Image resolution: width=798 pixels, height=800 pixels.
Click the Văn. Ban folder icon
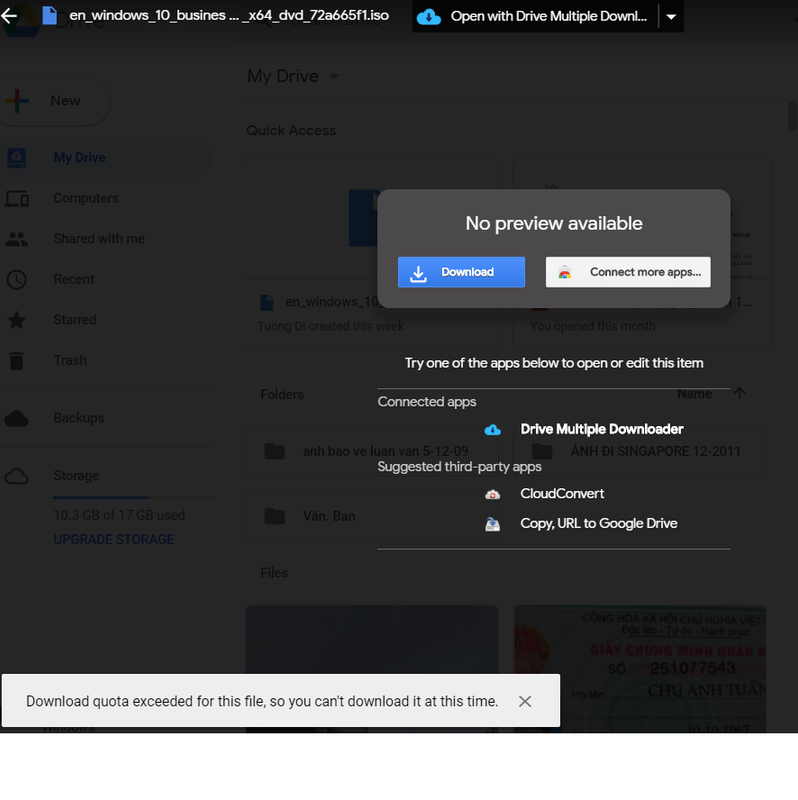pos(275,516)
